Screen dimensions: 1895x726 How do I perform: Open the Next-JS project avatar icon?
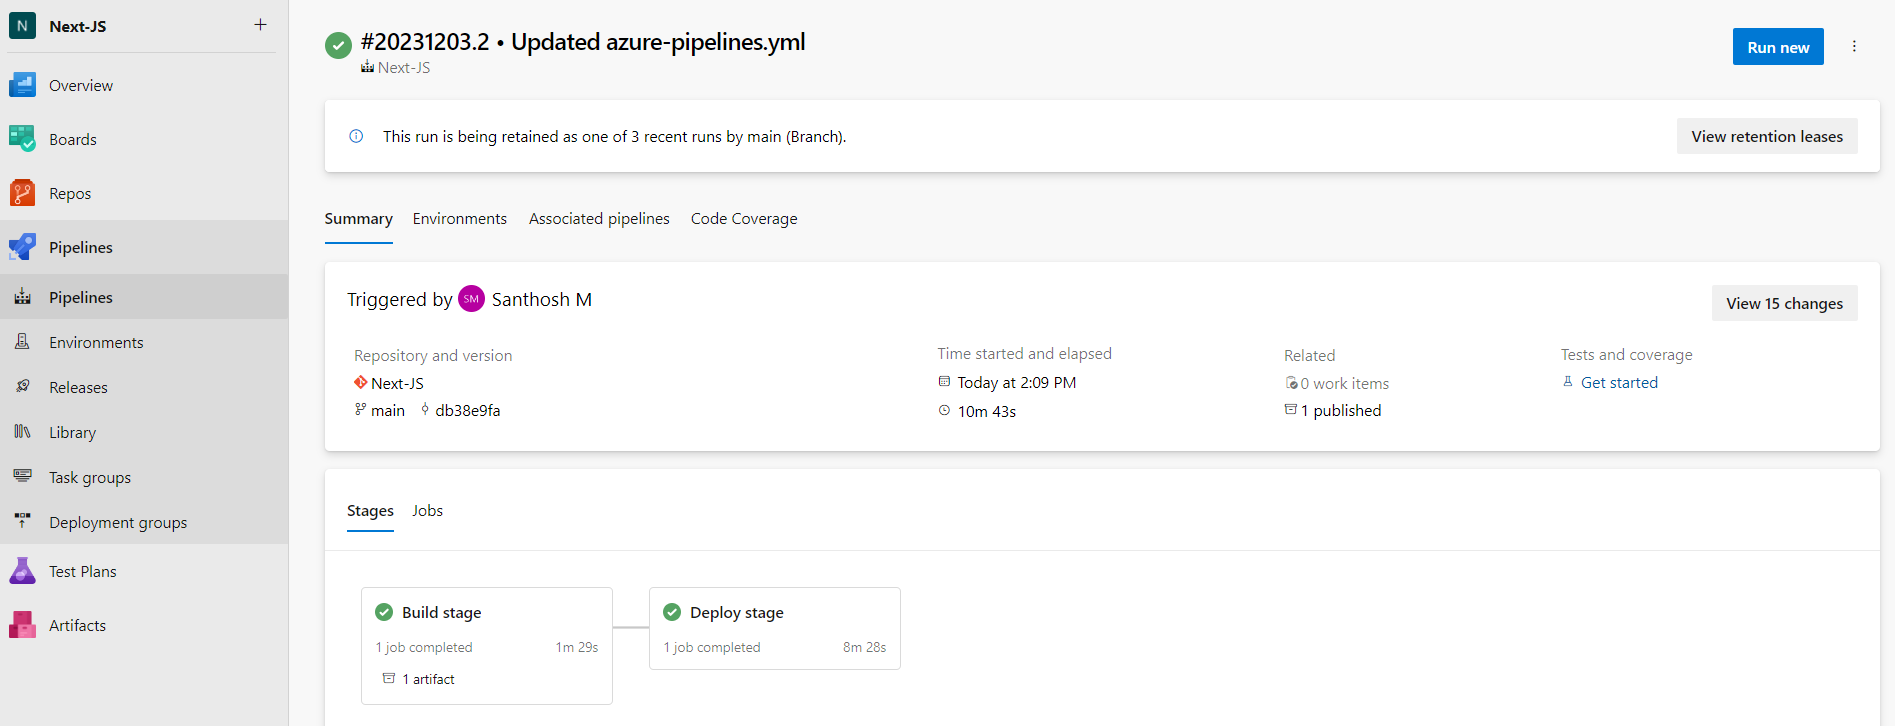pyautogui.click(x=22, y=26)
